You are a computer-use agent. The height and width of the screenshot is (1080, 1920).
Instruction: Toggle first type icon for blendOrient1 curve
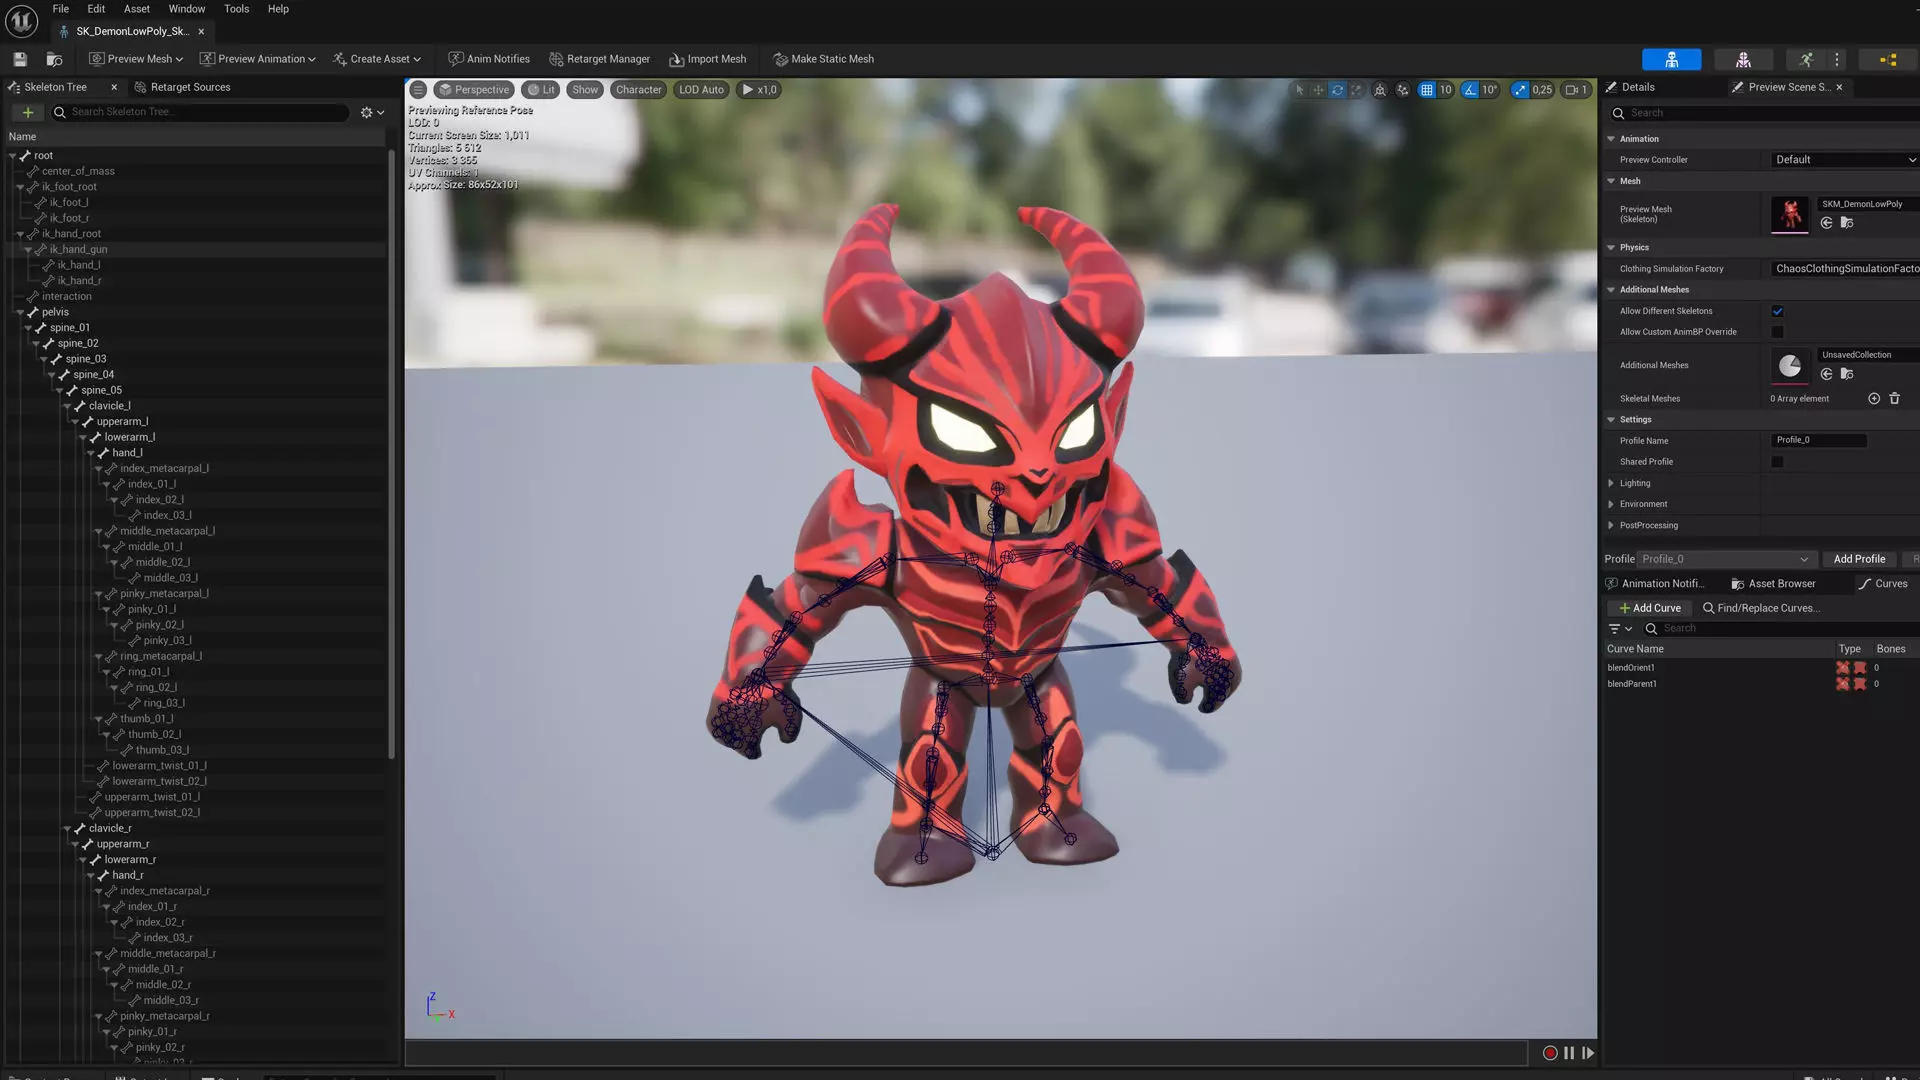tap(1842, 668)
